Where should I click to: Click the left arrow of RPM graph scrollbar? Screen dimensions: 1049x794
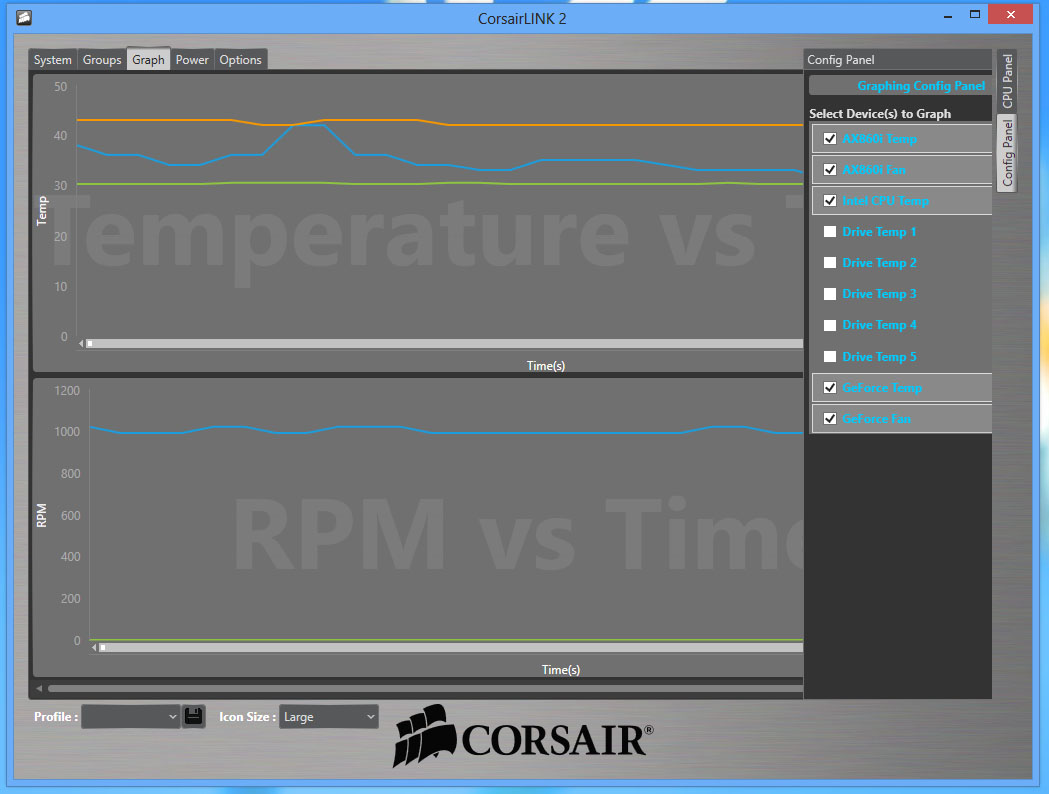[x=94, y=648]
